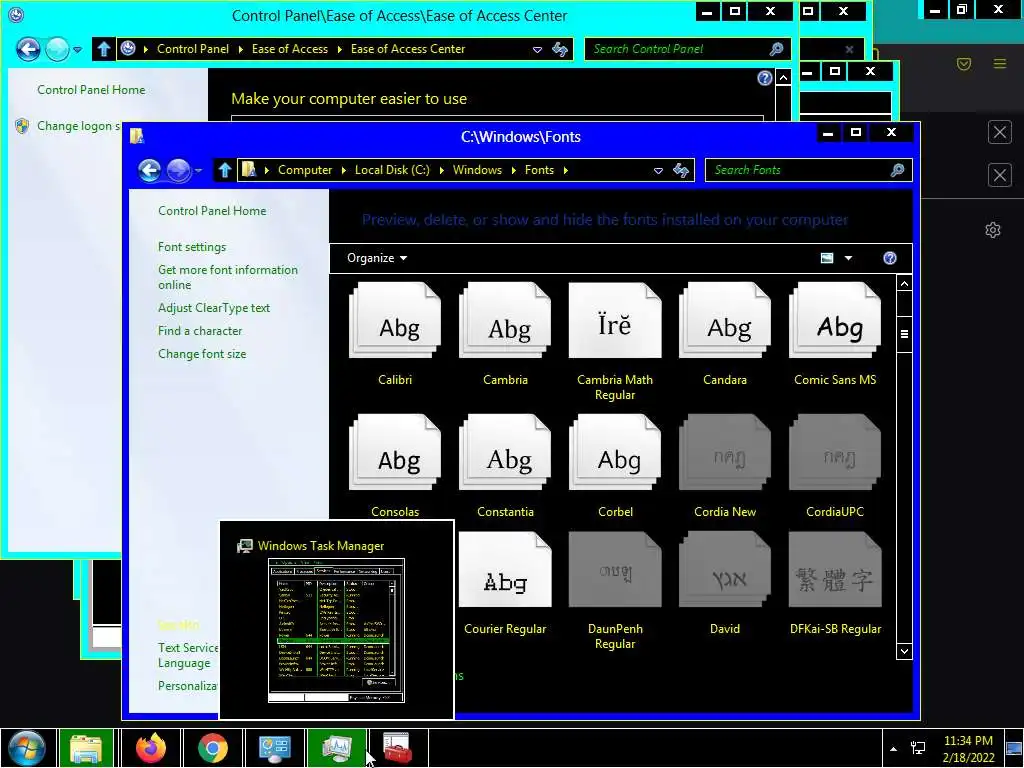Select the Constantia font icon
This screenshot has width=1024, height=768.
point(505,452)
